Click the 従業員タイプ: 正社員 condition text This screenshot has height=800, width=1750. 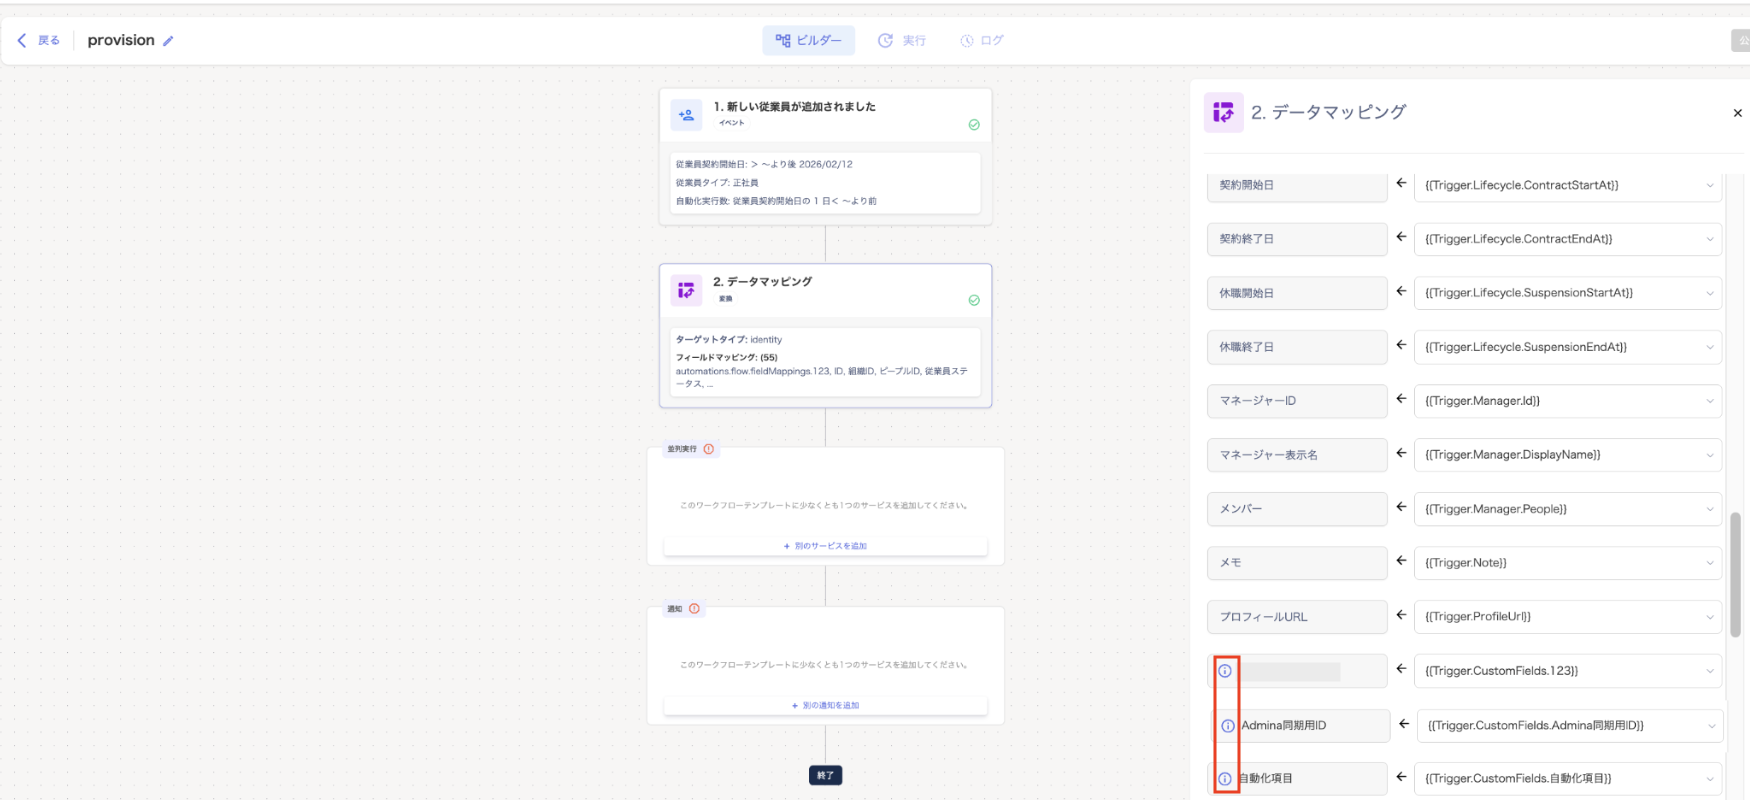click(x=717, y=183)
